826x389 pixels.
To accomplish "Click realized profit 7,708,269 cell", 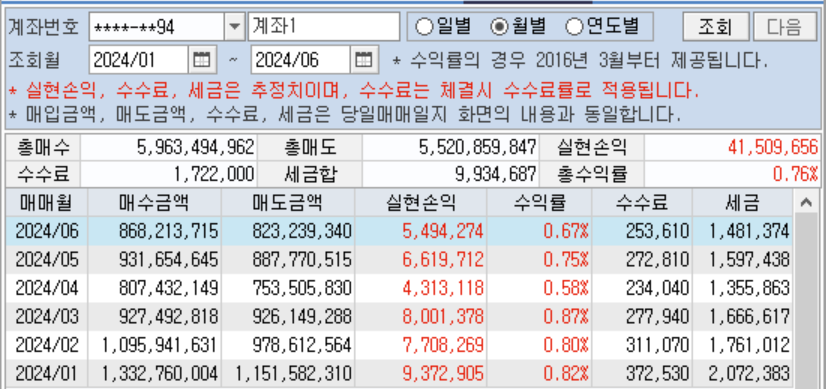I will click(421, 345).
